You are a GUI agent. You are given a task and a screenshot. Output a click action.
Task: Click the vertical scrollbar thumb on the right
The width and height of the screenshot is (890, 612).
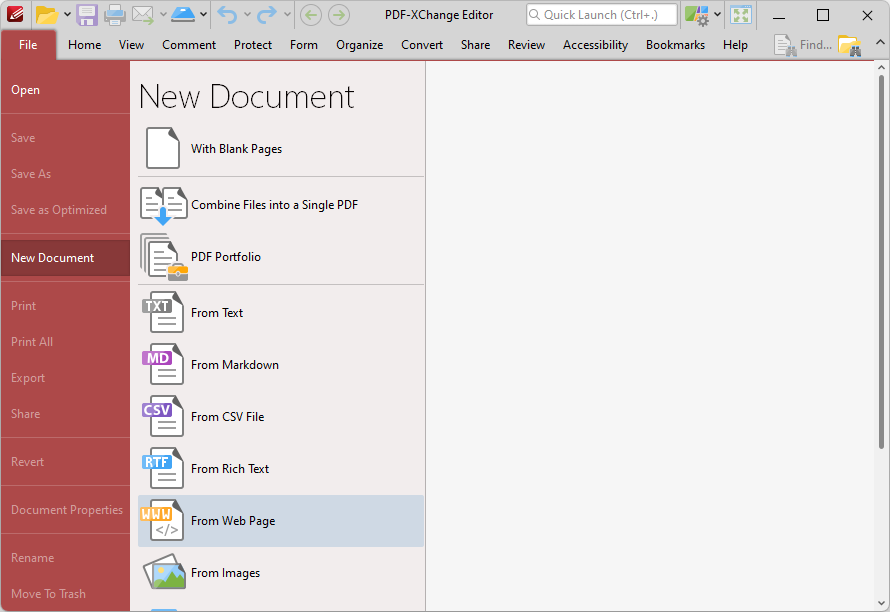pyautogui.click(x=881, y=261)
